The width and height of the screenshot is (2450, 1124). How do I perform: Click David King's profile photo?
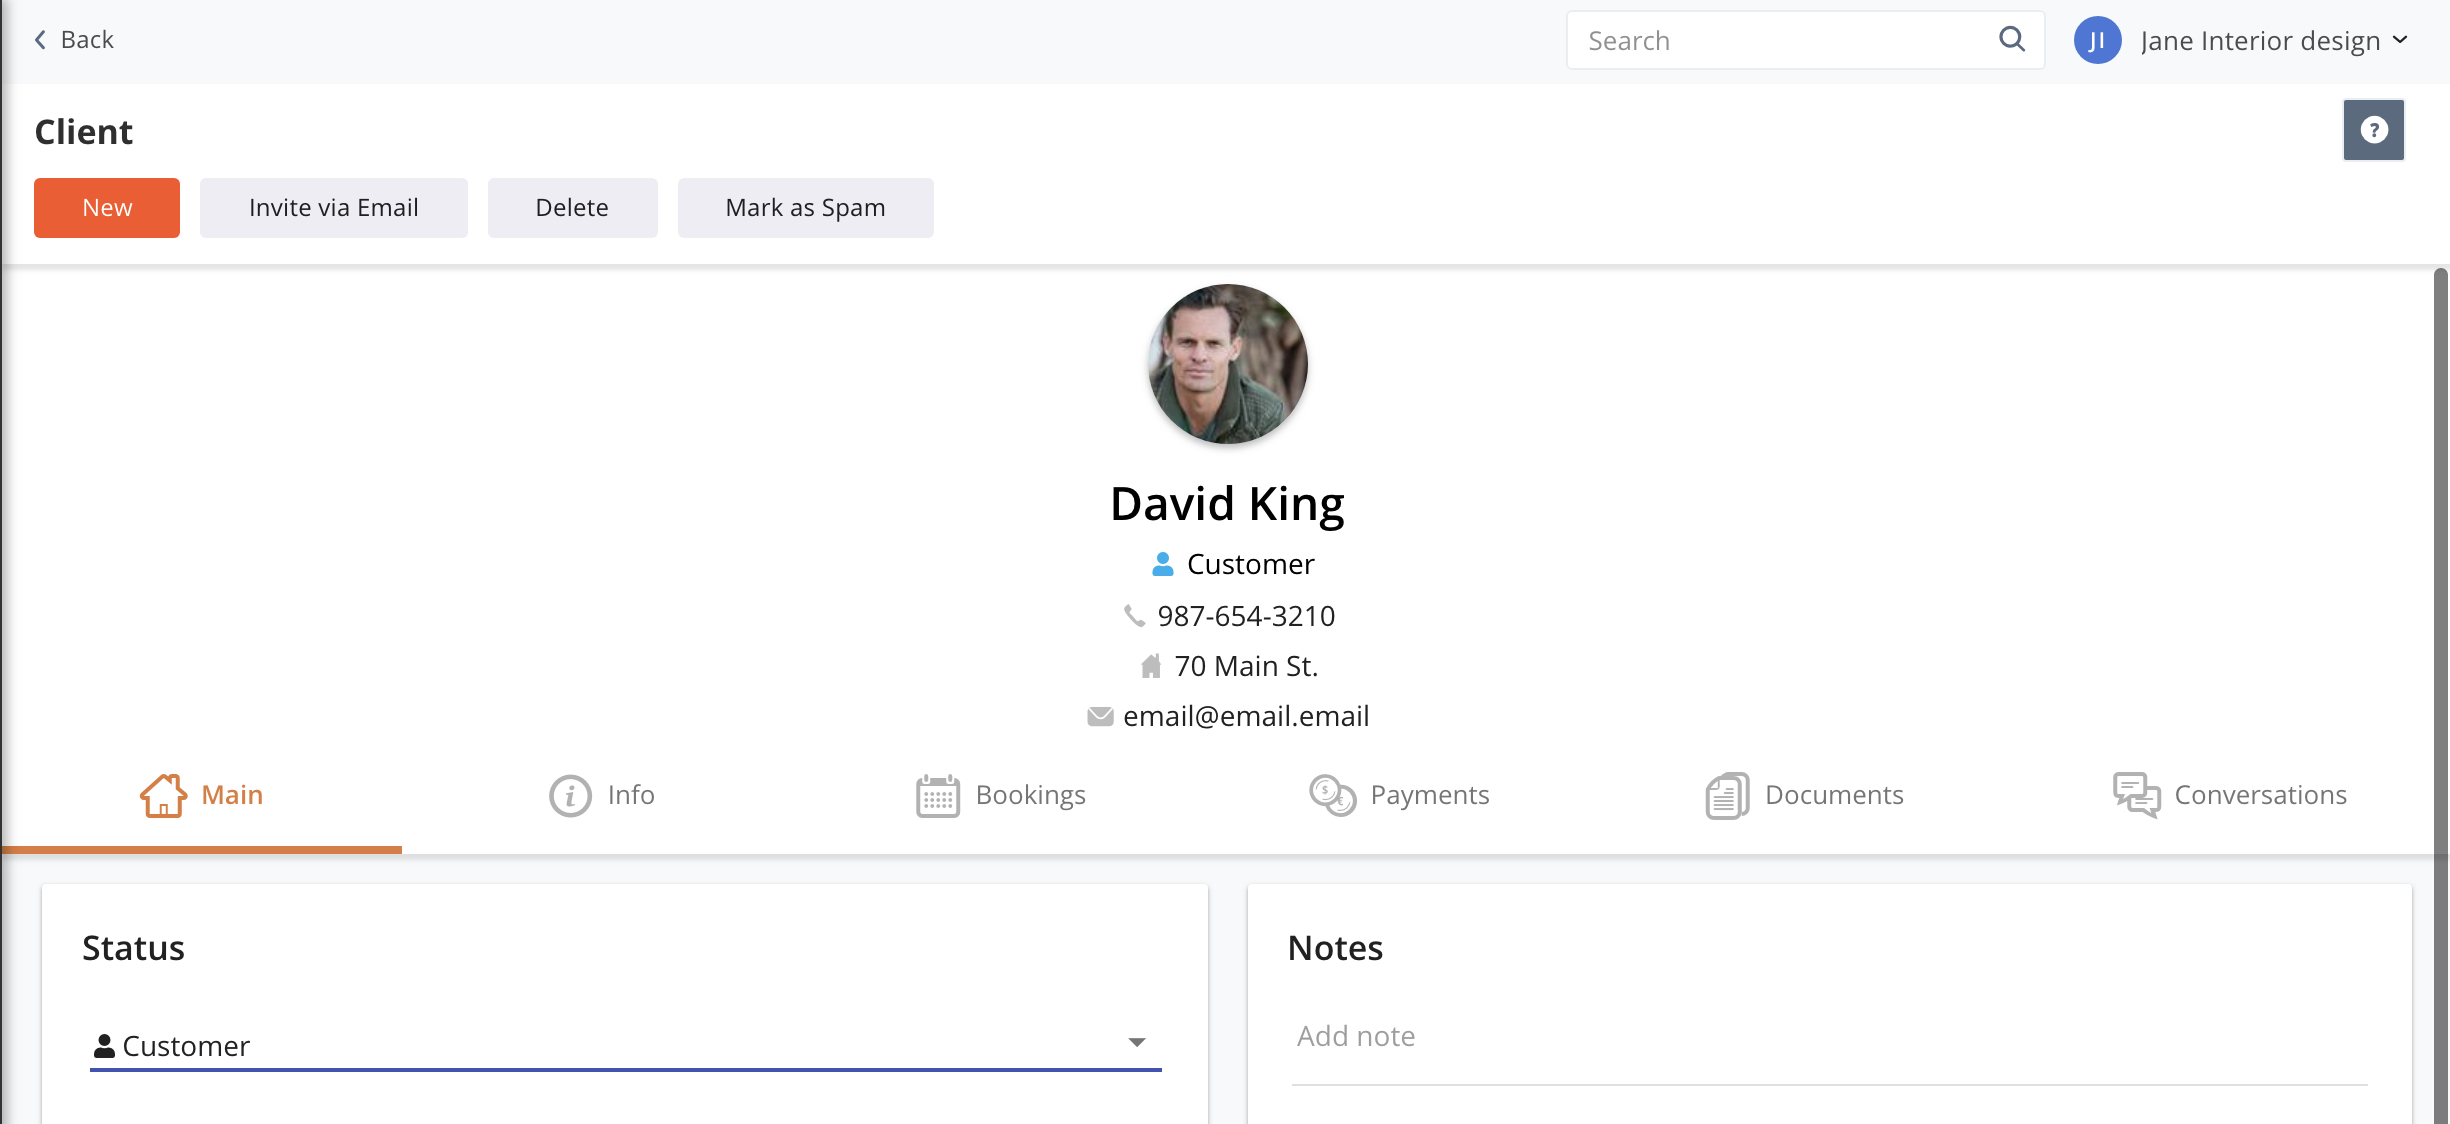pyautogui.click(x=1227, y=363)
